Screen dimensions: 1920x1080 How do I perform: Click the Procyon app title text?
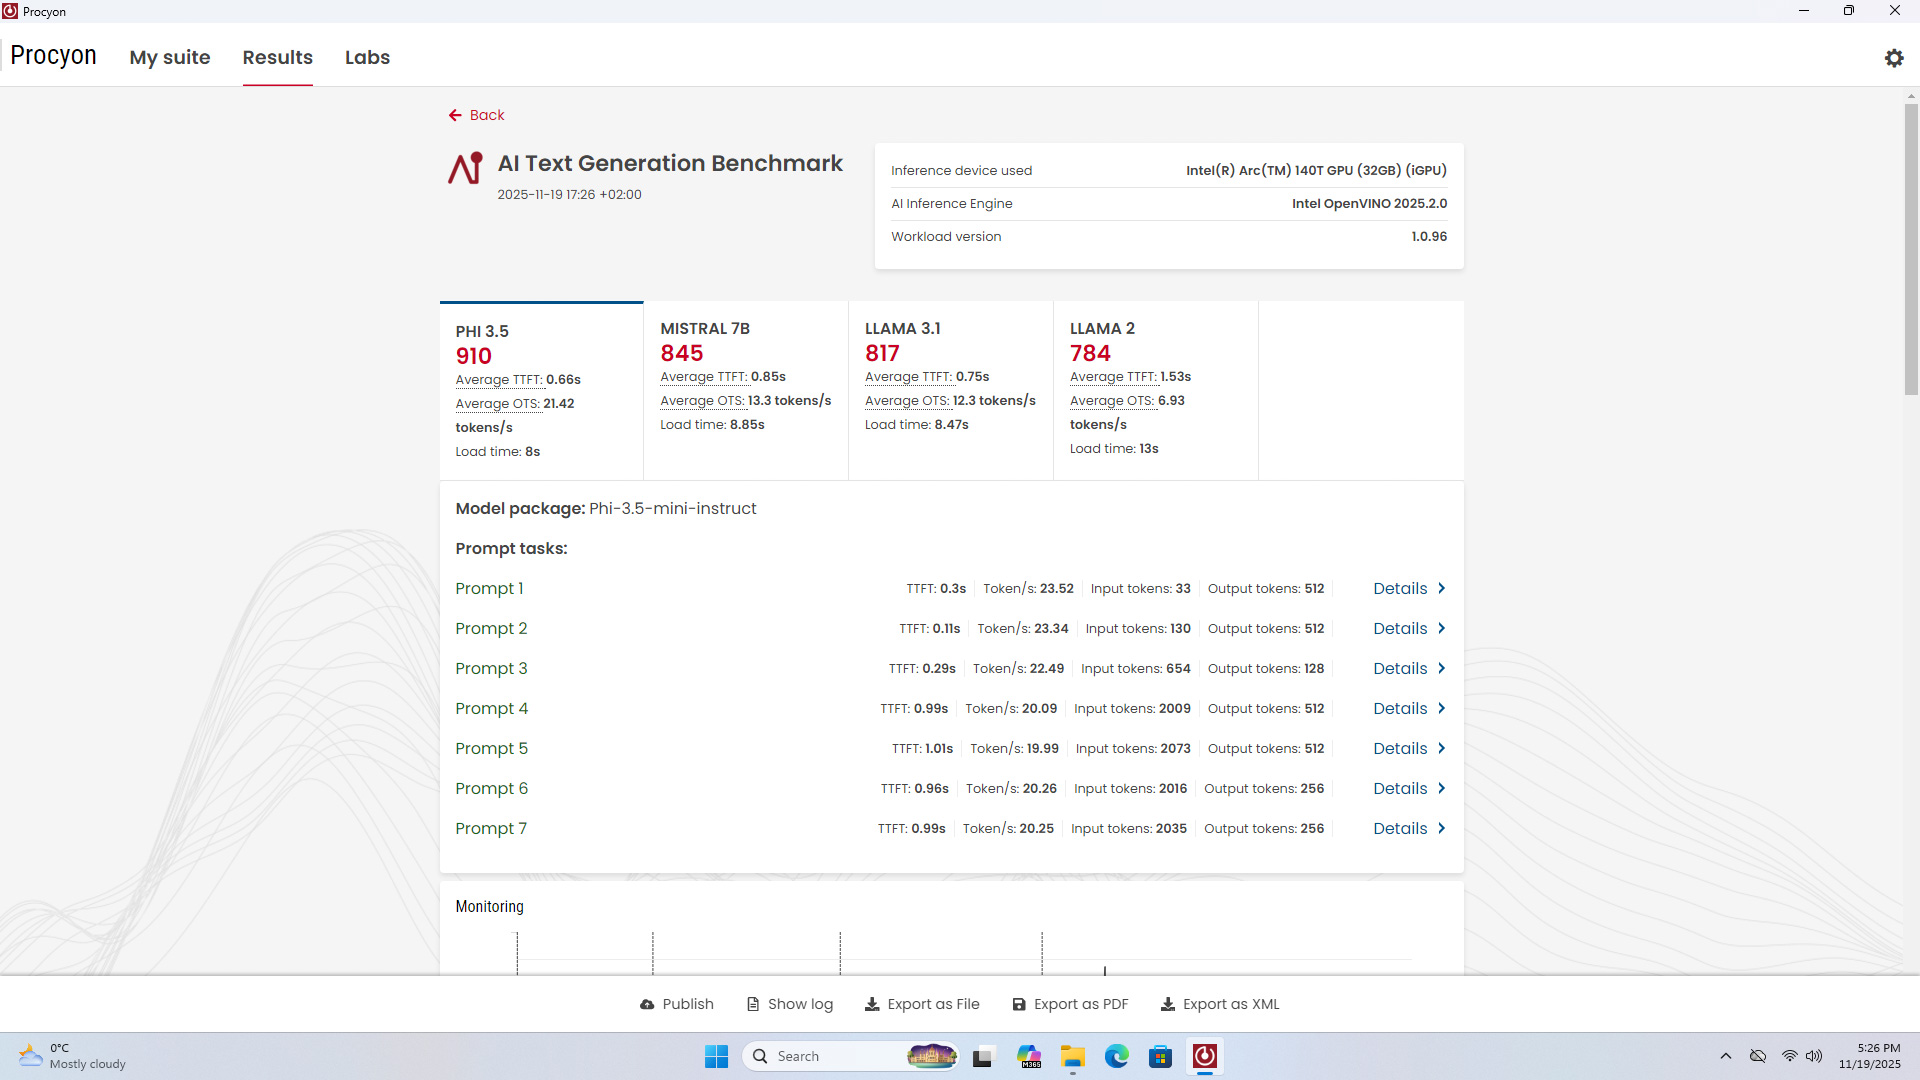coord(53,56)
